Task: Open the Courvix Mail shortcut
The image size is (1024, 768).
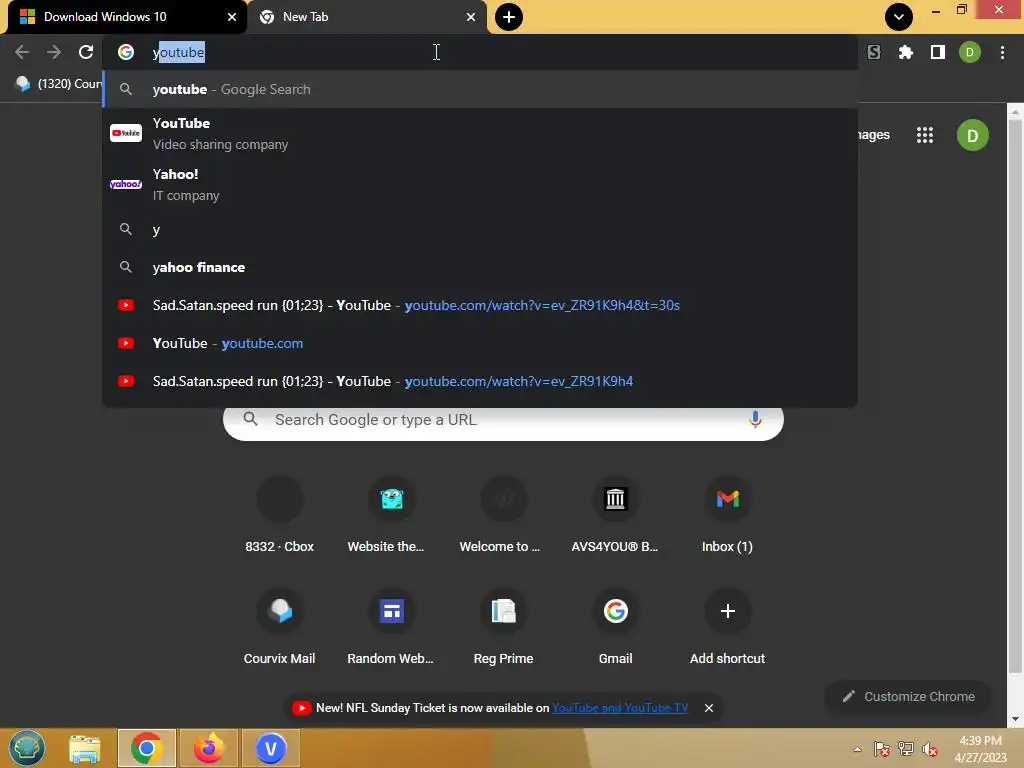Action: point(280,628)
